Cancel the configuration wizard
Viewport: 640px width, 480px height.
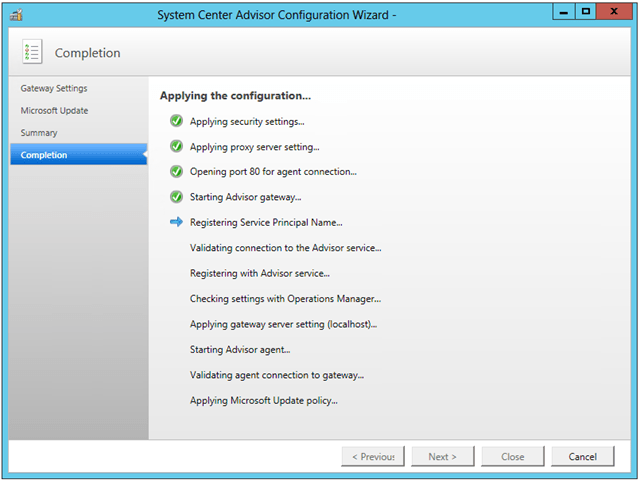(x=582, y=456)
